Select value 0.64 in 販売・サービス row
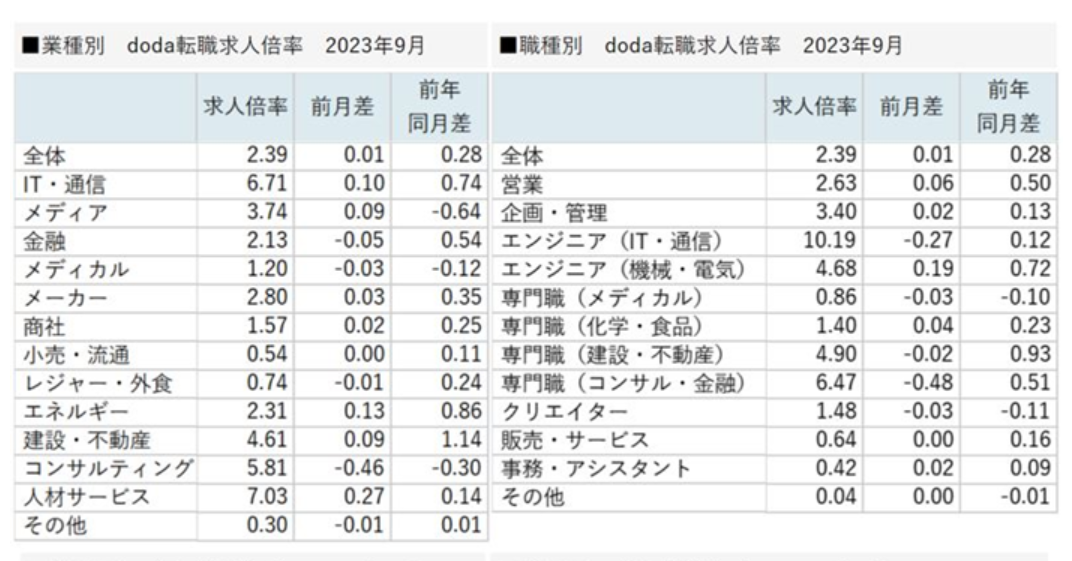This screenshot has width=1072, height=561. click(836, 440)
